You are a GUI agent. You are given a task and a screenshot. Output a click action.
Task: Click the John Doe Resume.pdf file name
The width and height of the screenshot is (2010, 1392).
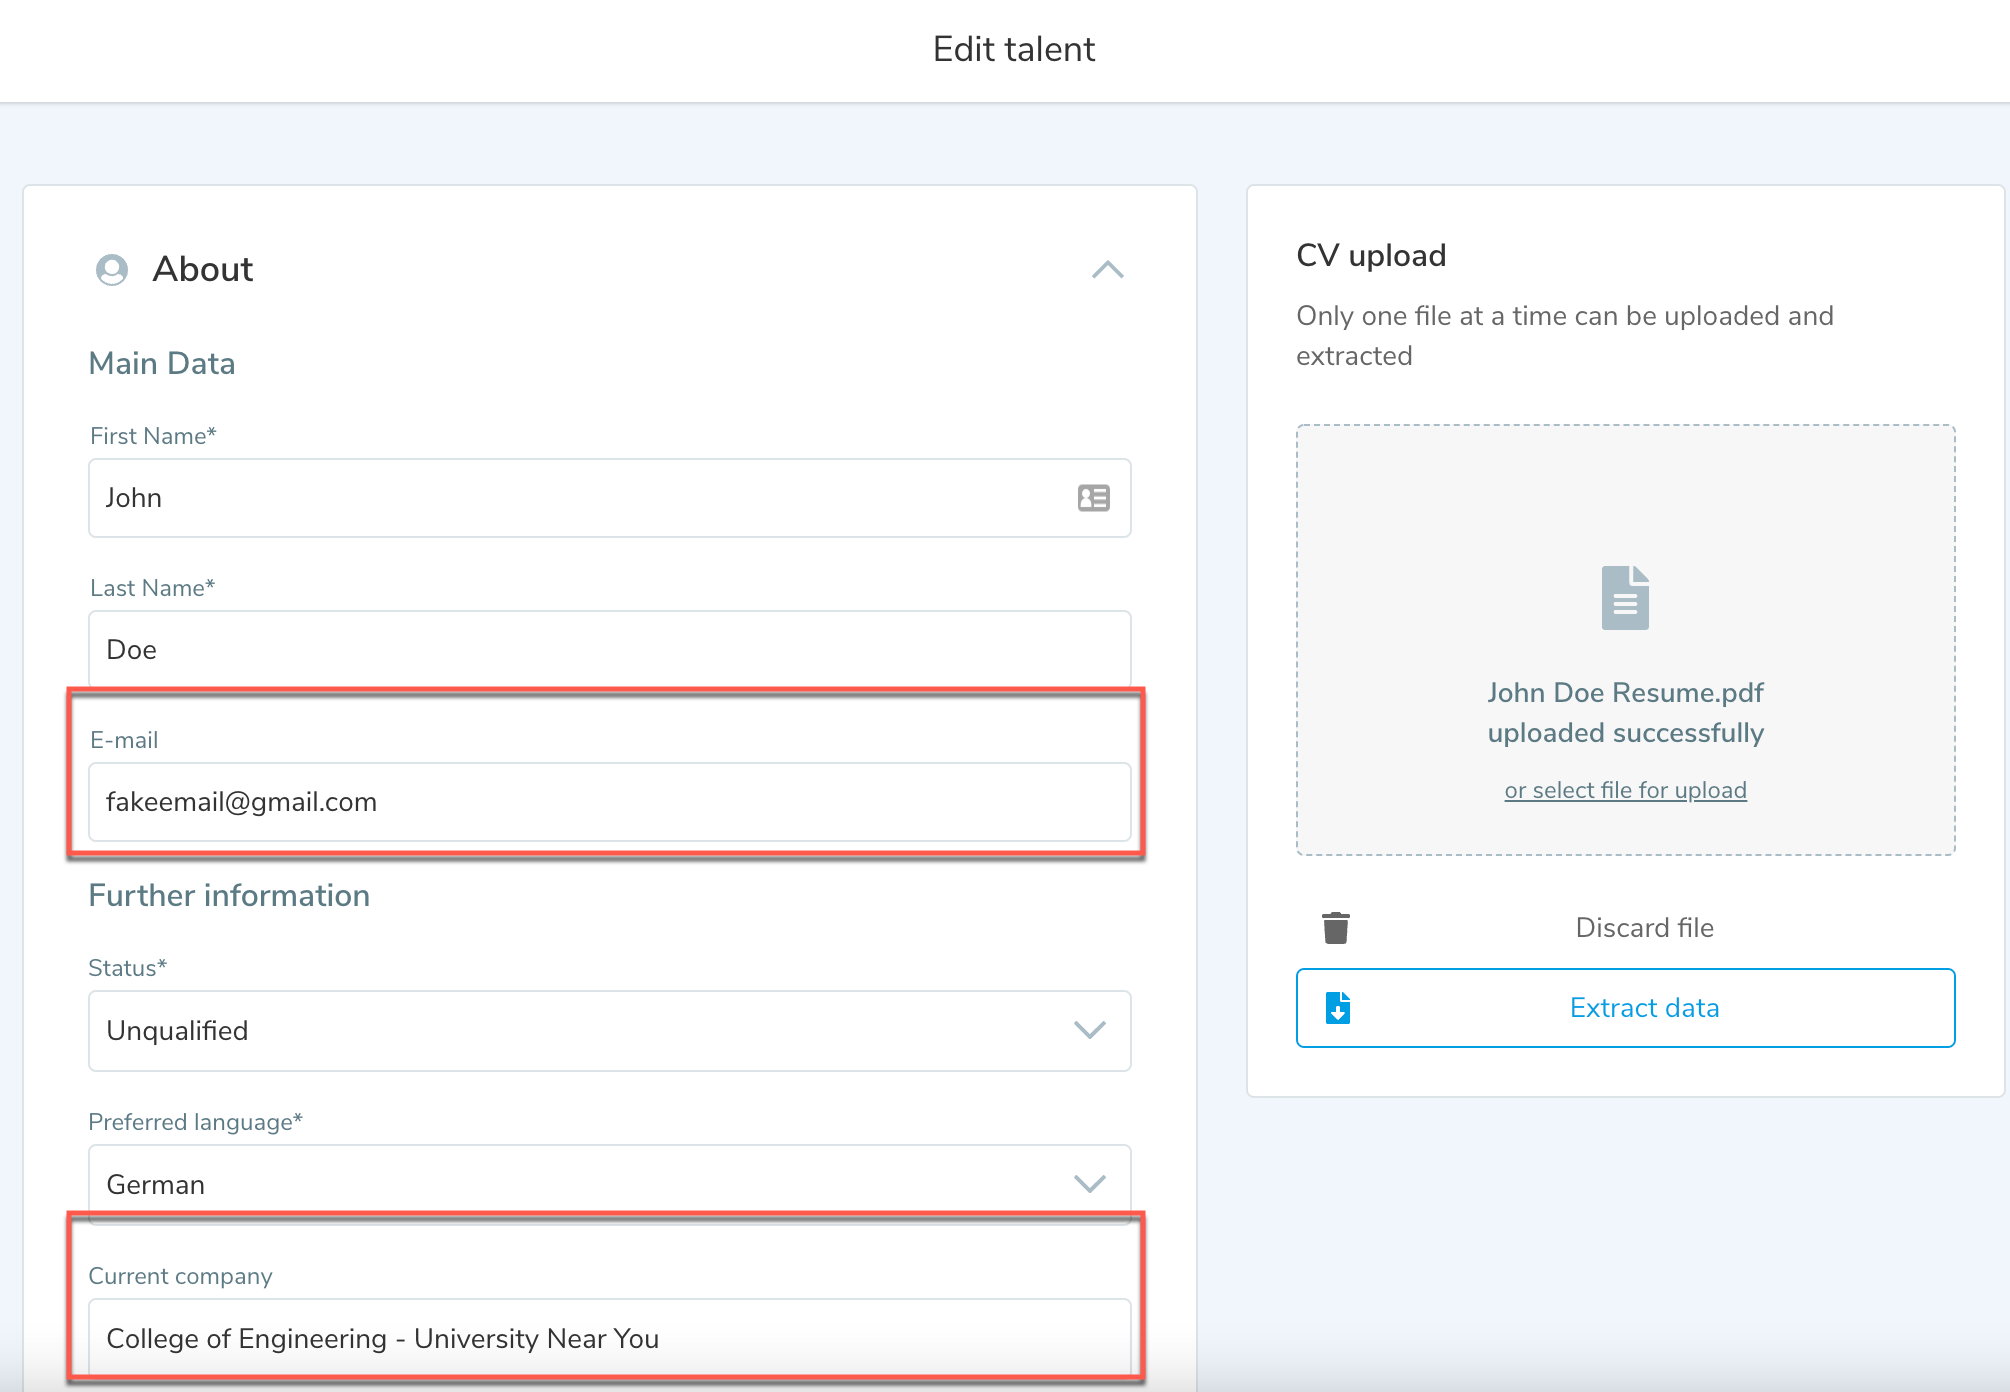pyautogui.click(x=1625, y=692)
